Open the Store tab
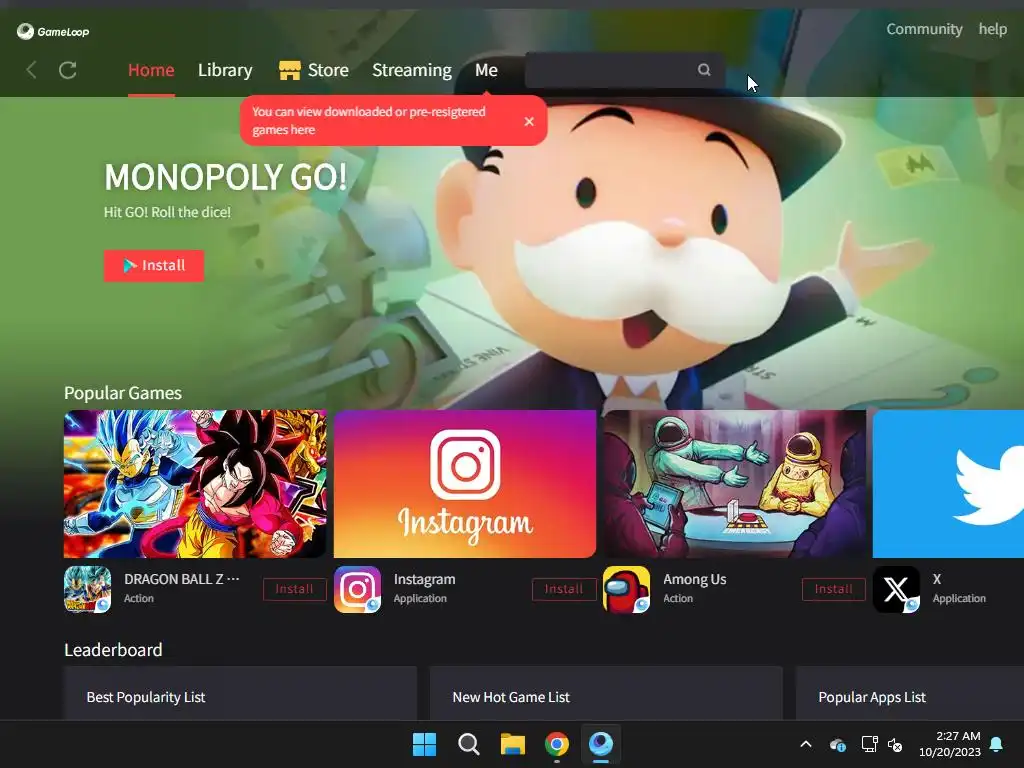Viewport: 1024px width, 768px height. (328, 70)
